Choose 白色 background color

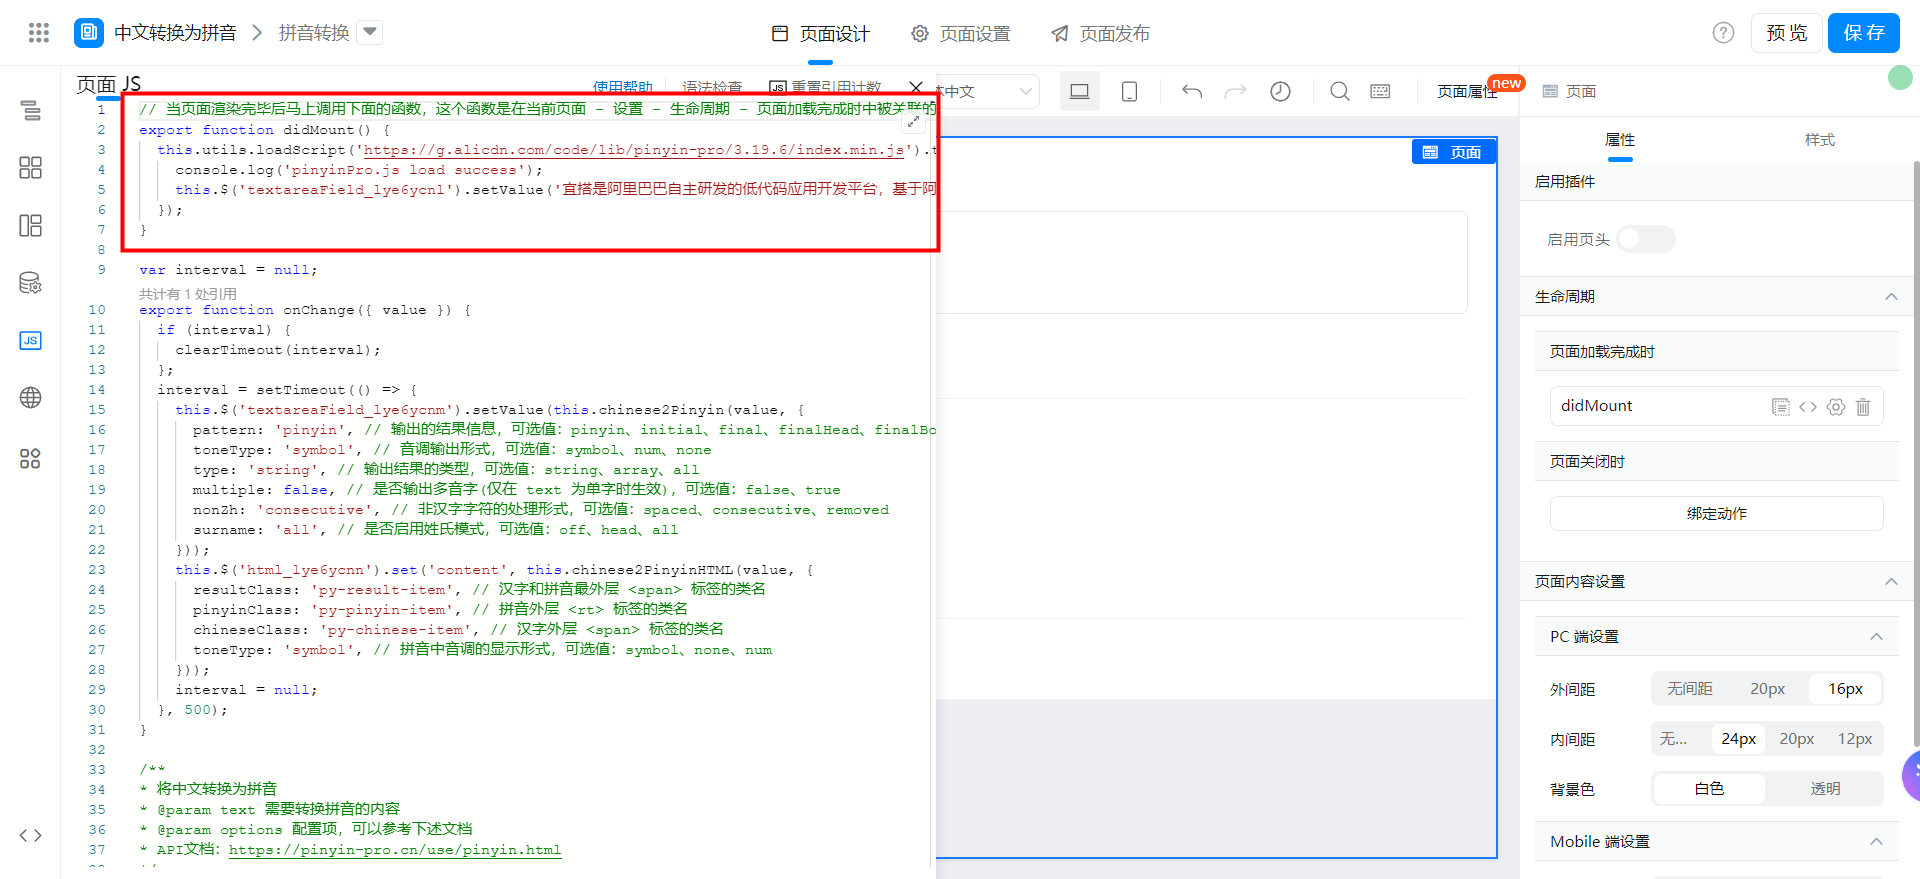[x=1710, y=789]
